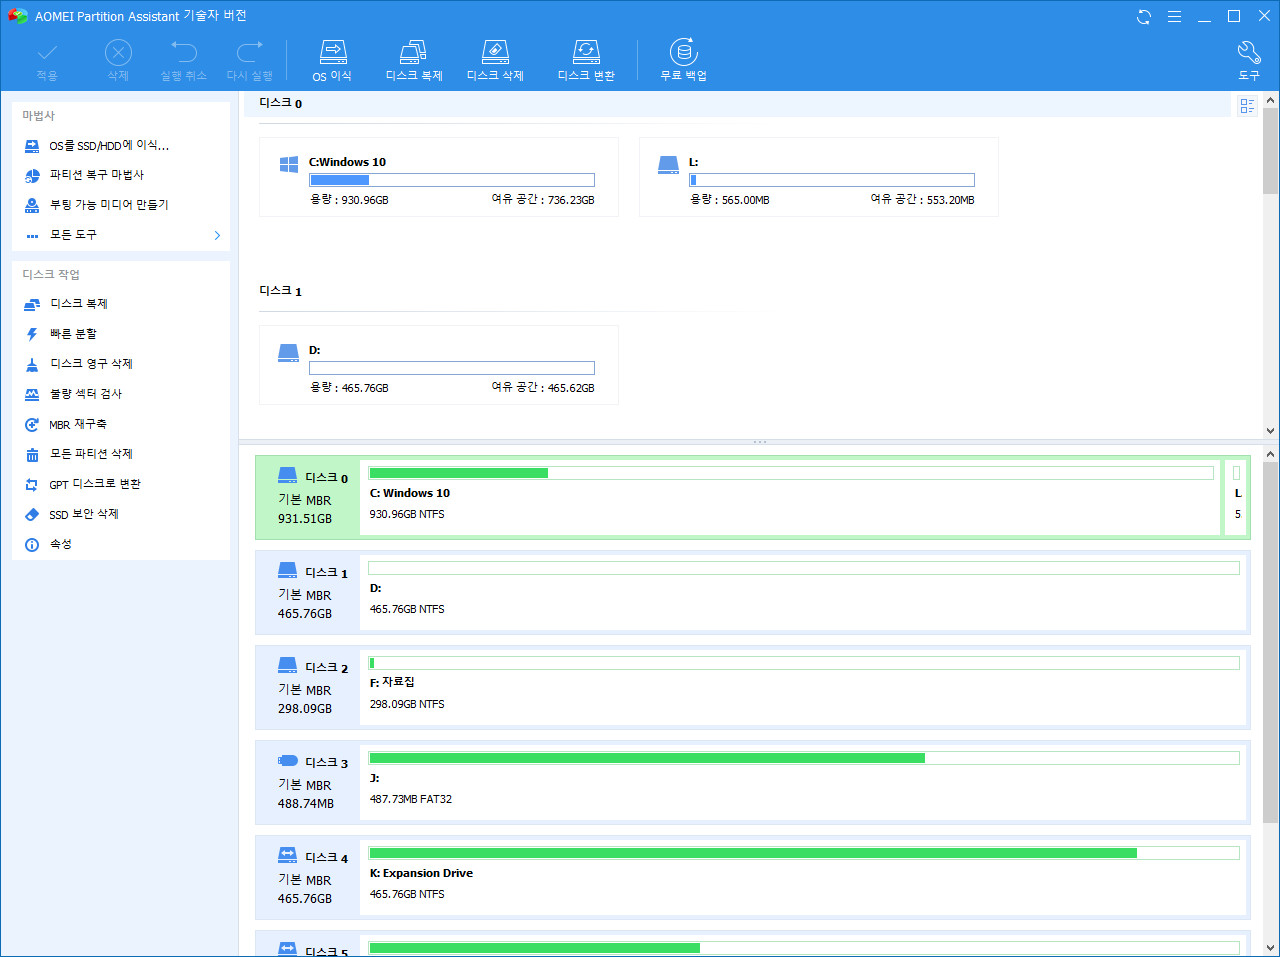The height and width of the screenshot is (957, 1280).
Task: Select the L: partition card
Action: coord(818,177)
